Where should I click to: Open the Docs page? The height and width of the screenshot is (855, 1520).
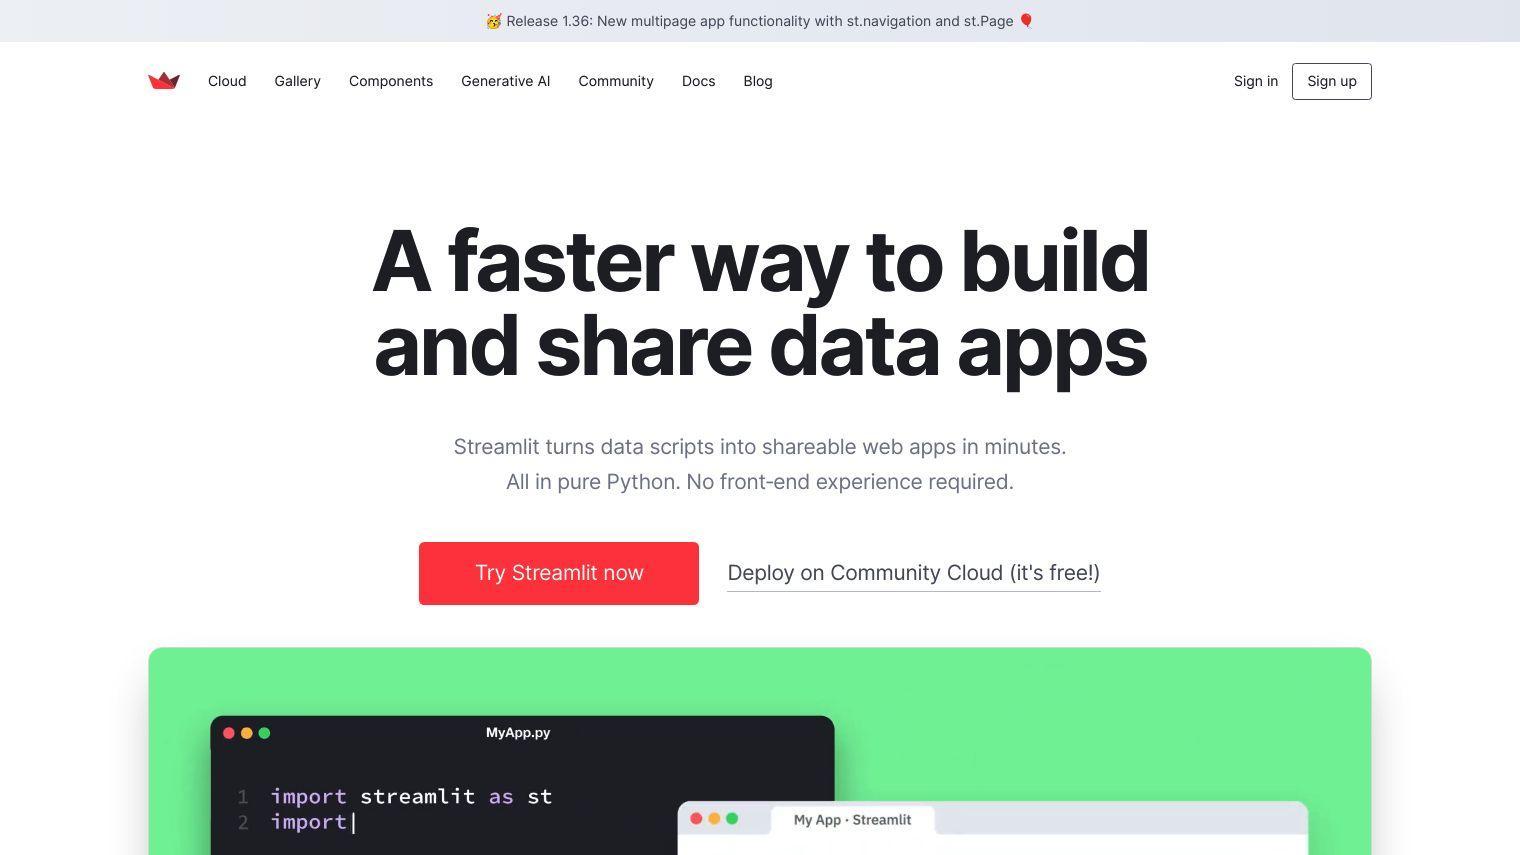pos(699,81)
